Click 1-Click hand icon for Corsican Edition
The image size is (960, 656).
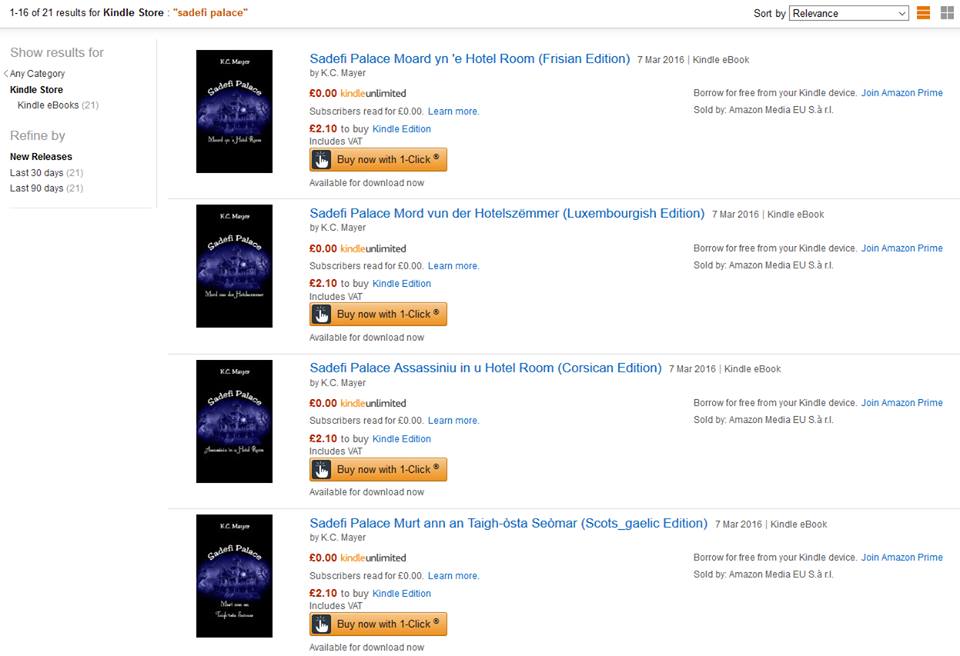click(321, 469)
